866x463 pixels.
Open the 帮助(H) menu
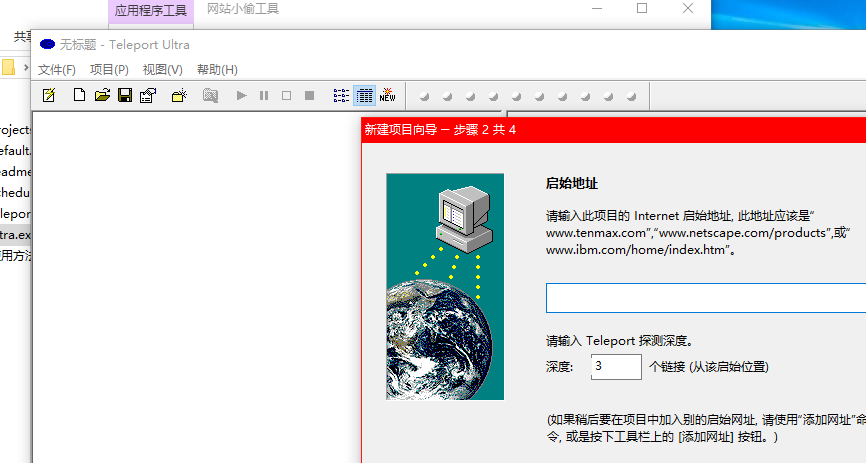coord(217,70)
